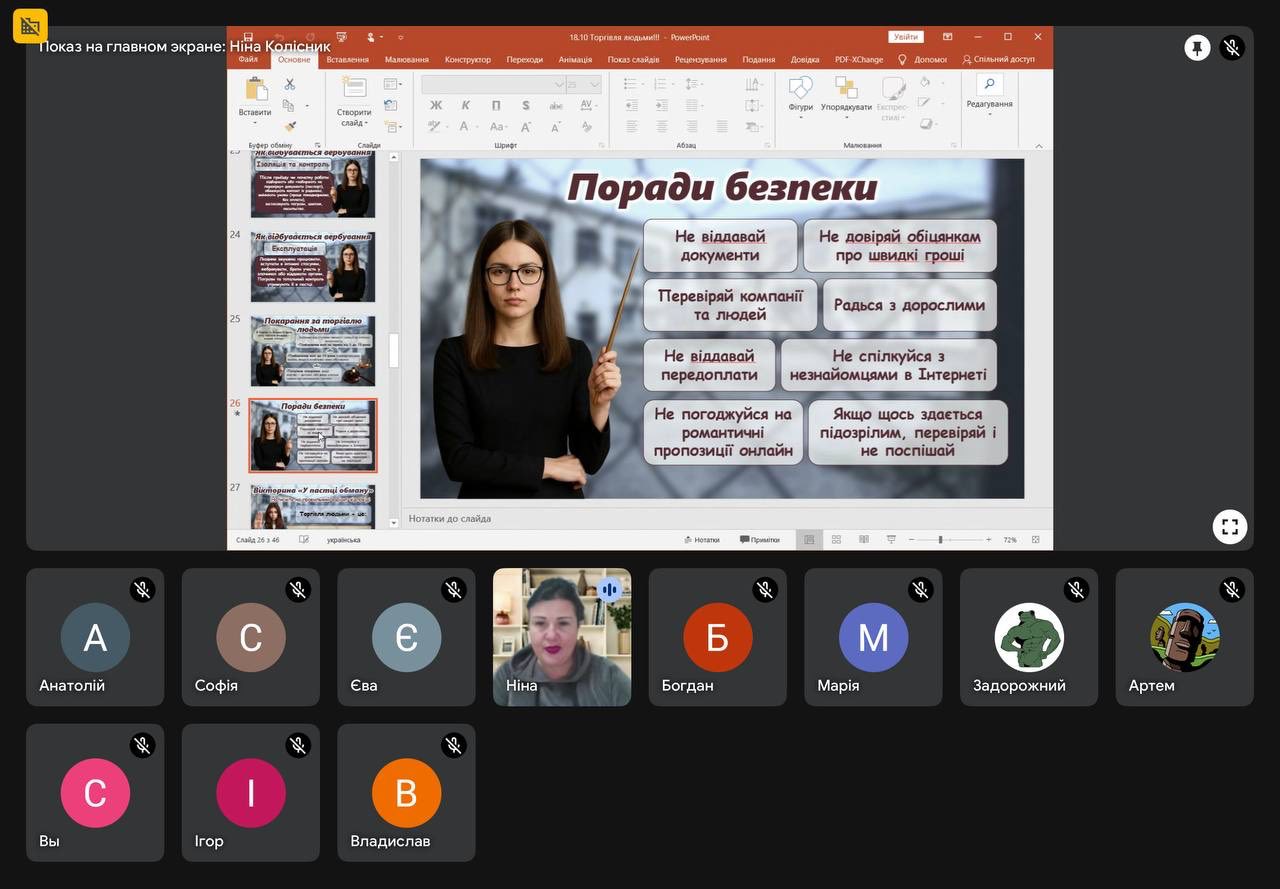Expand the Вставити paste options arrow
The image size is (1280, 889).
tap(256, 123)
